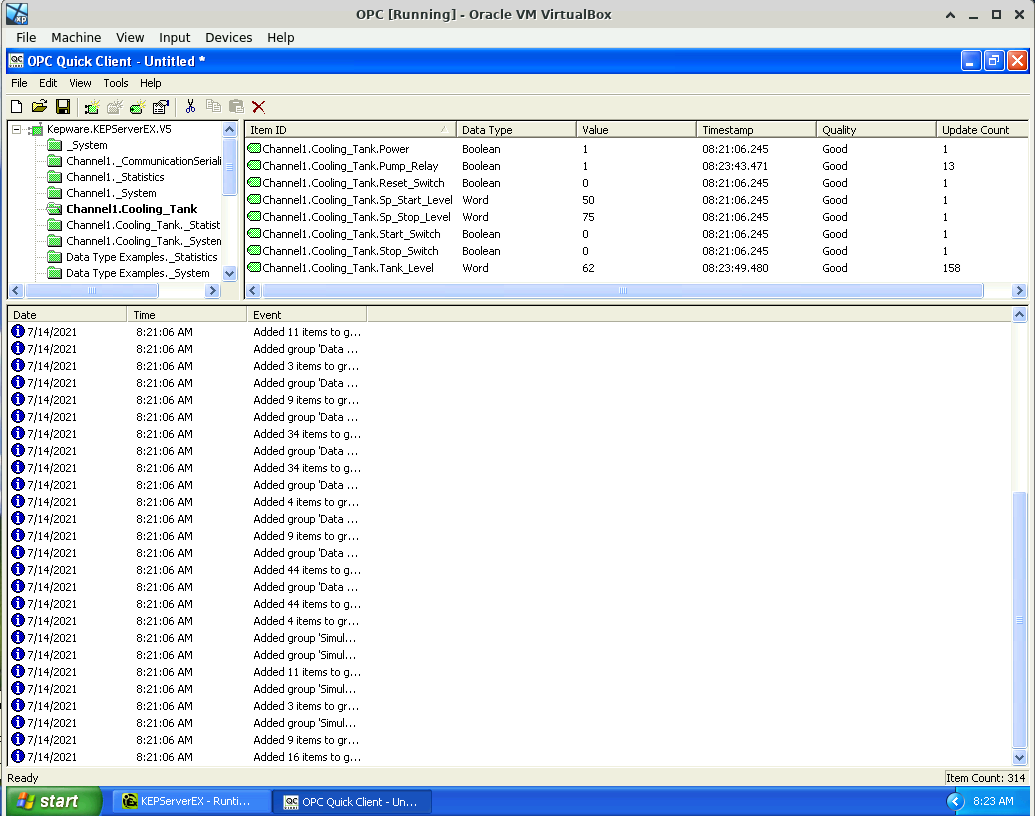The height and width of the screenshot is (816, 1035).
Task: Click the red X Delete icon
Action: click(x=258, y=107)
